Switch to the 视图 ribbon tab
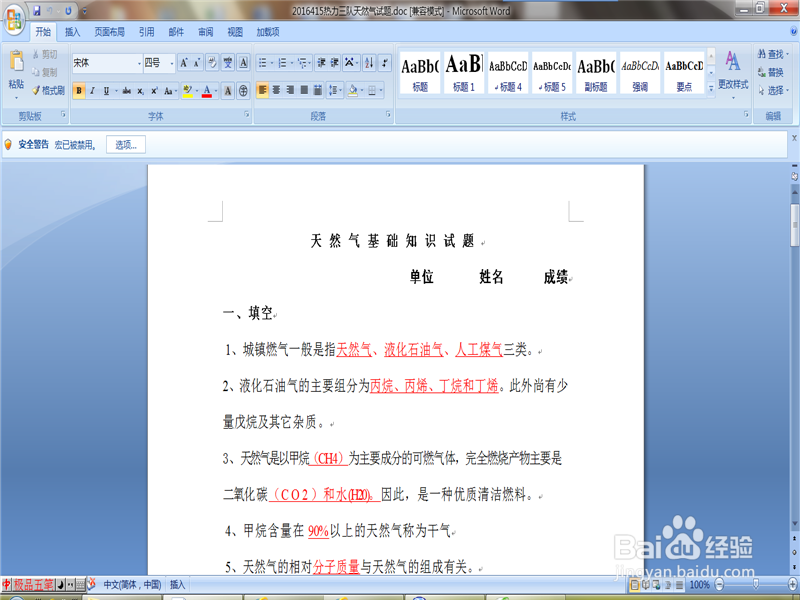This screenshot has height=600, width=800. [x=235, y=31]
